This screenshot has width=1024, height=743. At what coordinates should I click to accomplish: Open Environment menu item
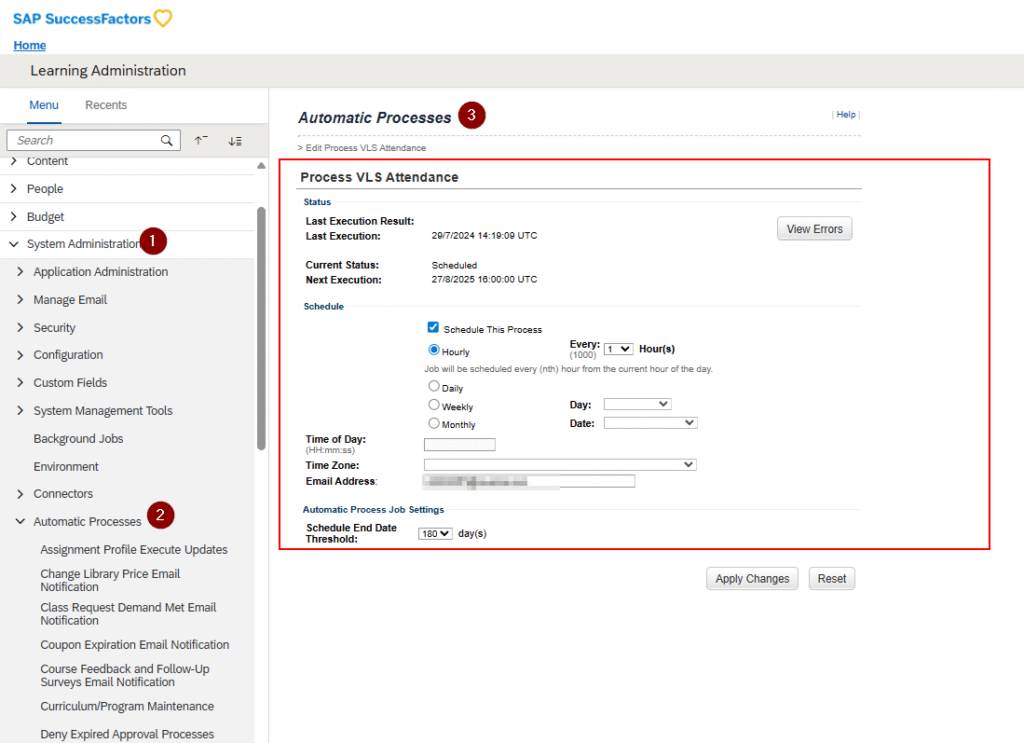(x=66, y=467)
